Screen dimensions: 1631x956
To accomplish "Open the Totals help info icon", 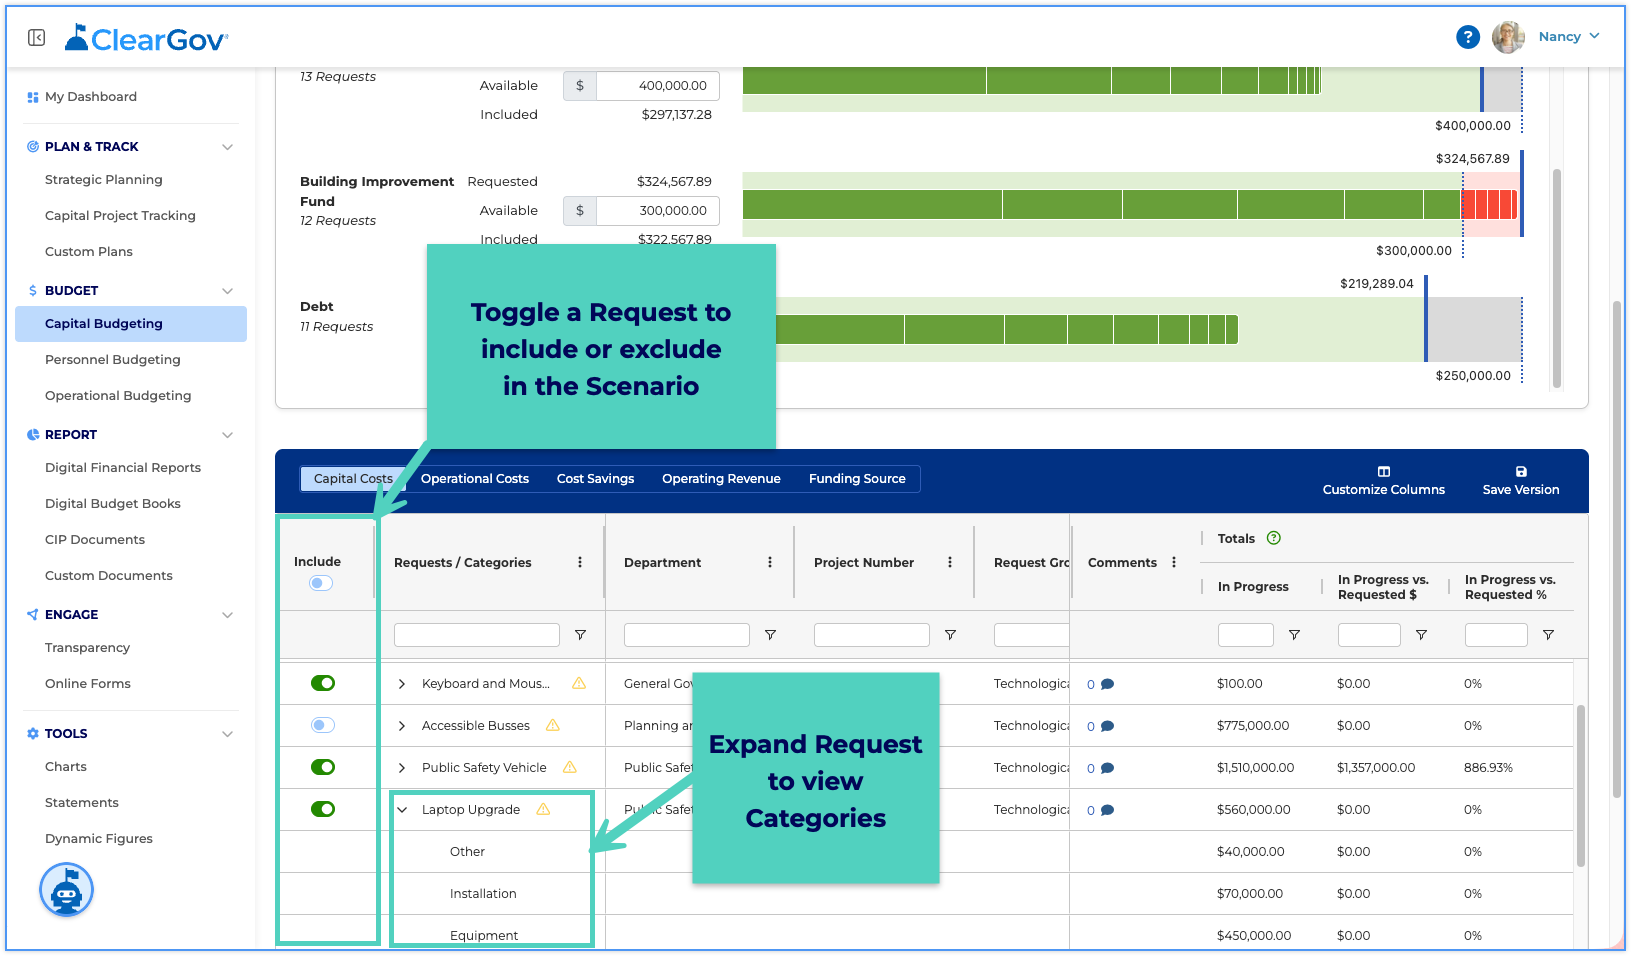I will tap(1274, 538).
